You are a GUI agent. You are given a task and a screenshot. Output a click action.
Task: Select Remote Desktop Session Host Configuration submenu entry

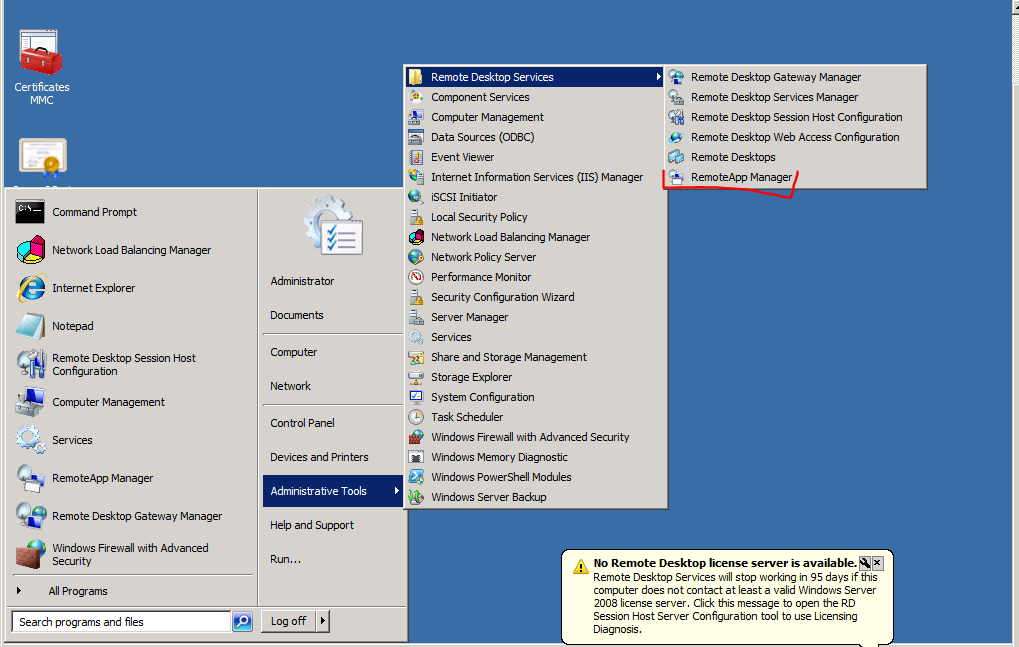796,118
